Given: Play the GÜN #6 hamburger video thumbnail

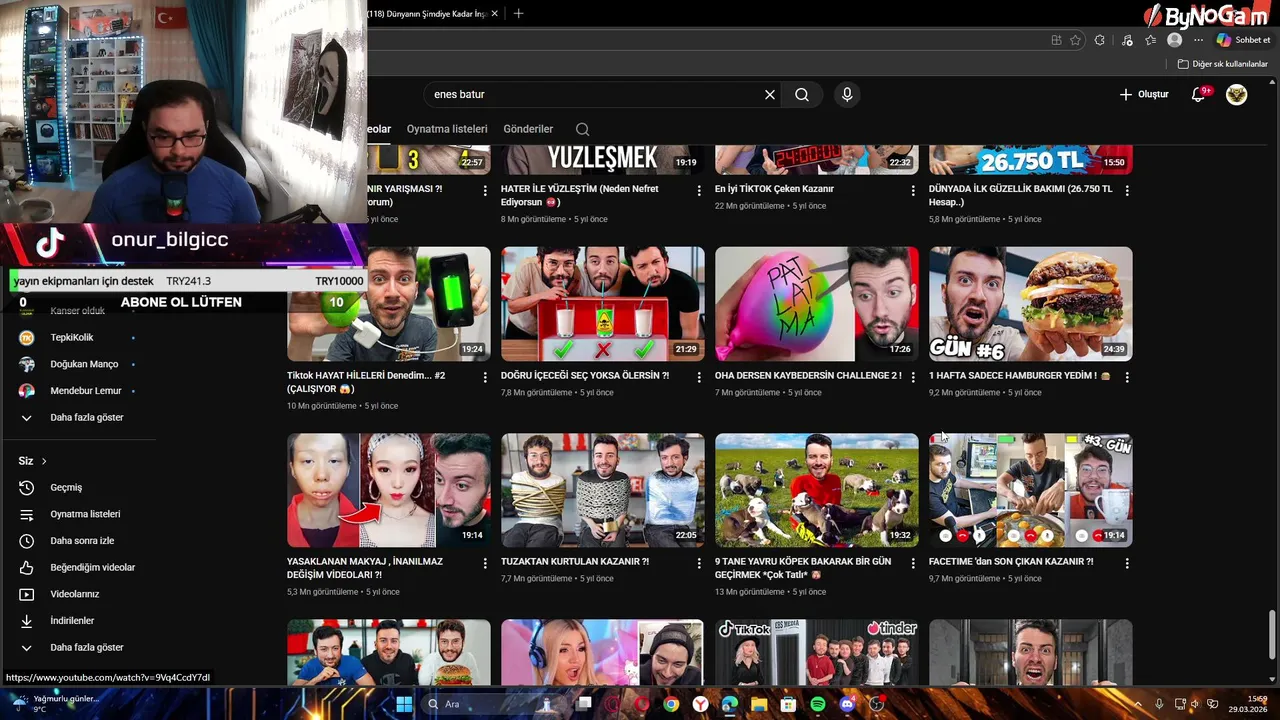Looking at the screenshot, I should (1031, 304).
